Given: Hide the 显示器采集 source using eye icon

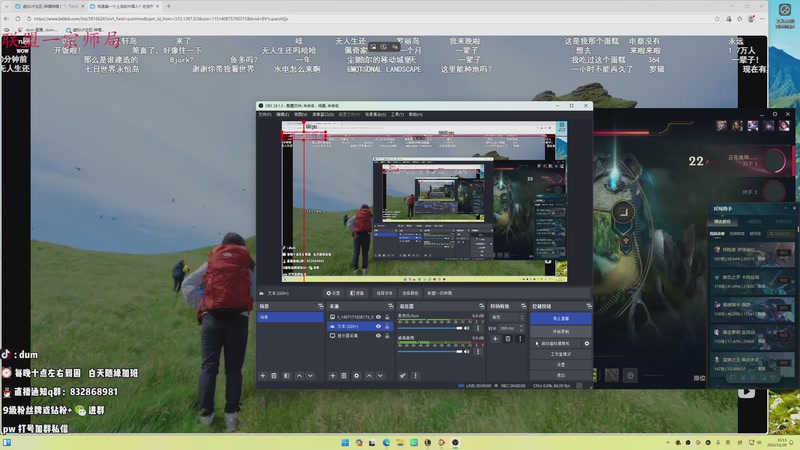Looking at the screenshot, I should click(x=378, y=335).
